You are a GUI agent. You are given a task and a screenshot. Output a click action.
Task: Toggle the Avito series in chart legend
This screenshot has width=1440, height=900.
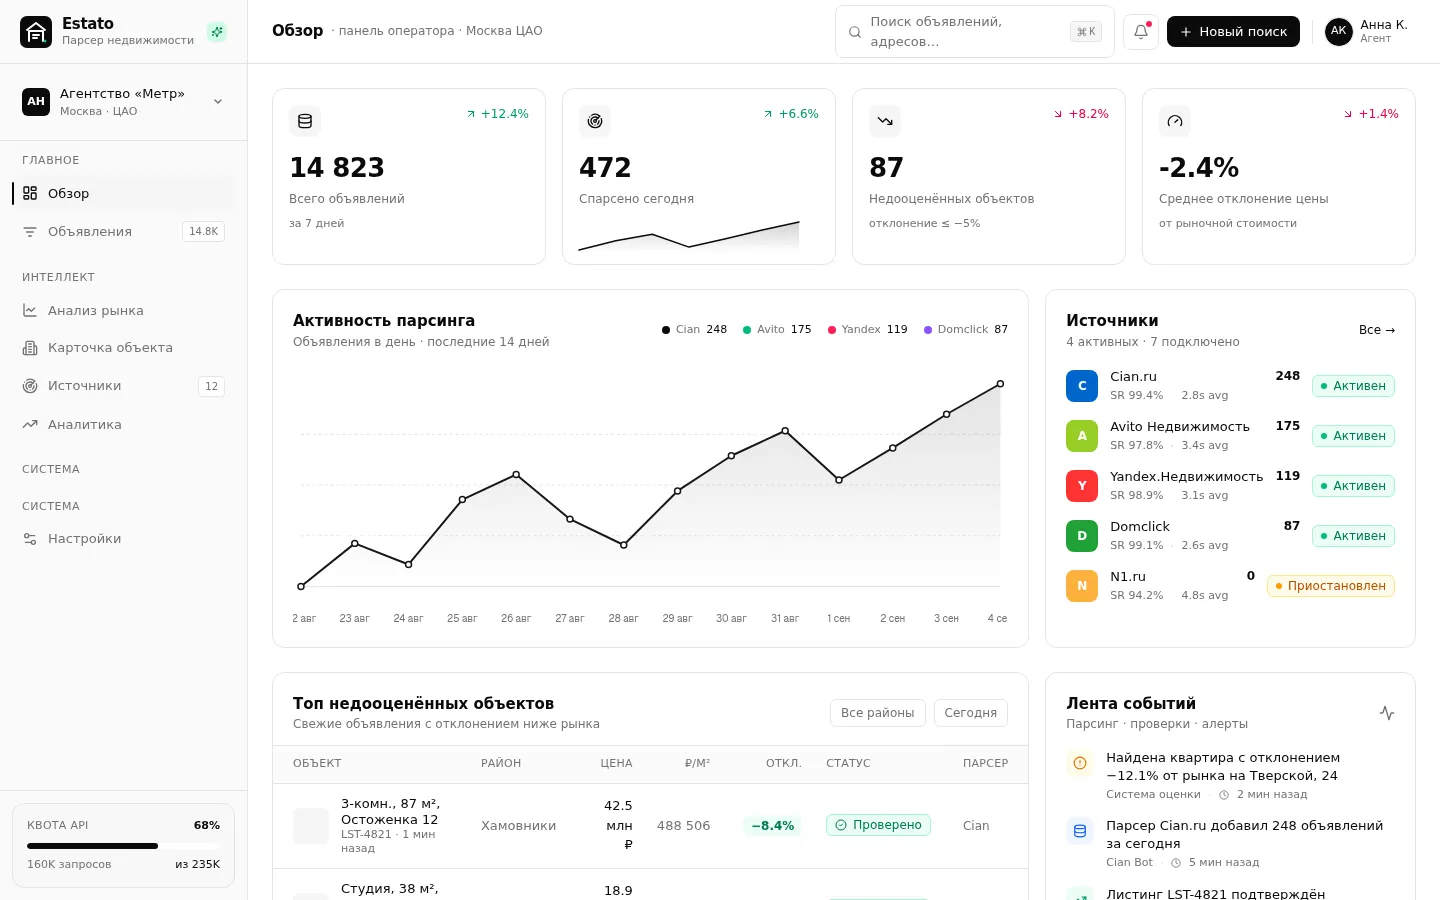click(777, 330)
